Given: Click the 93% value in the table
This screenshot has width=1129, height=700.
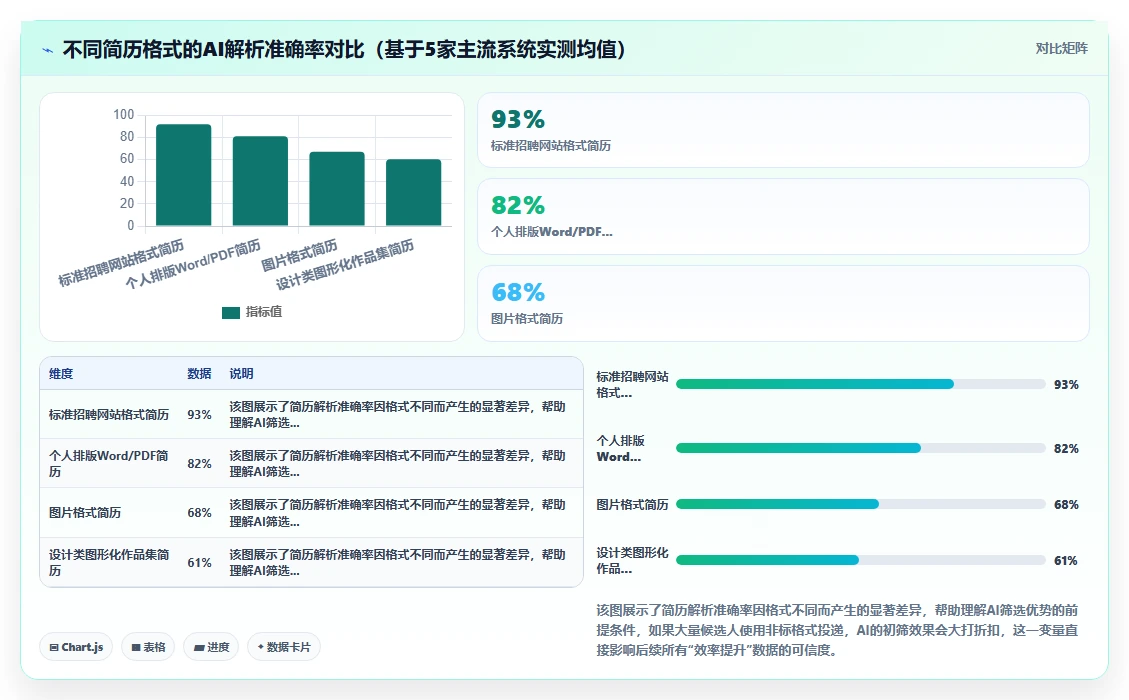Looking at the screenshot, I should (199, 414).
